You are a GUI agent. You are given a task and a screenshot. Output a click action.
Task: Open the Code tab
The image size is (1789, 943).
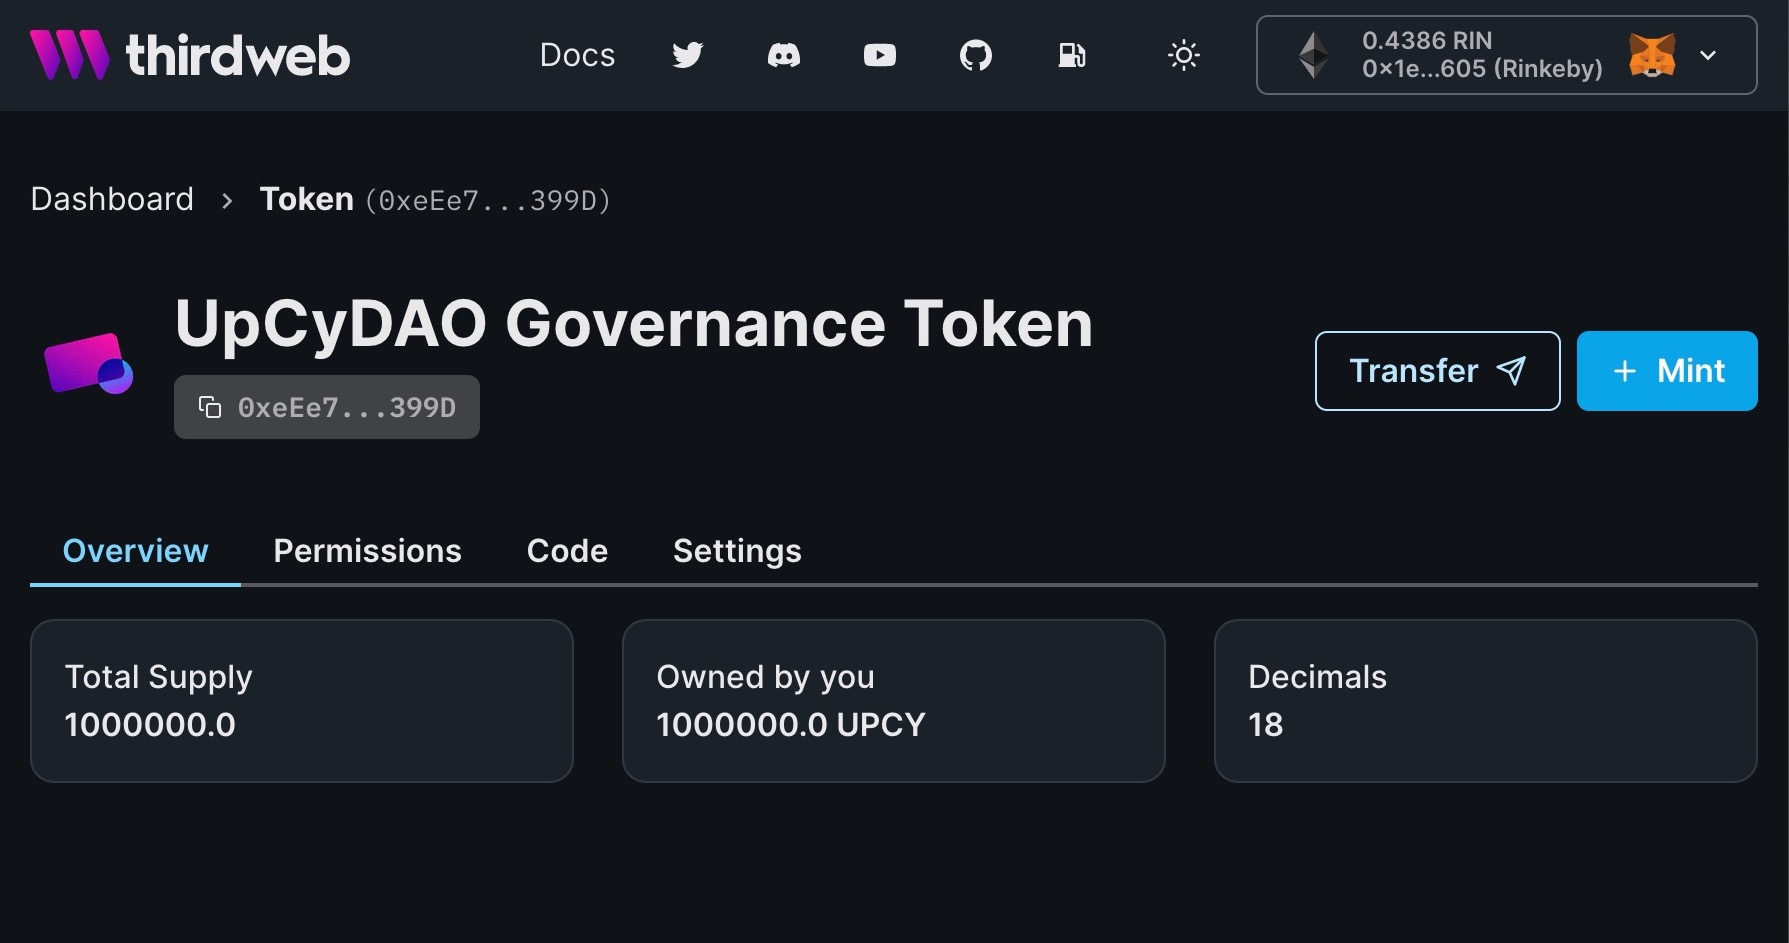click(x=567, y=551)
